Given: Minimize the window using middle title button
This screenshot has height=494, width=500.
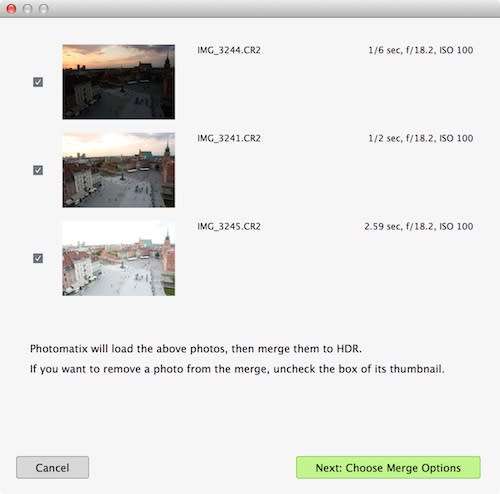Looking at the screenshot, I should tap(27, 9).
